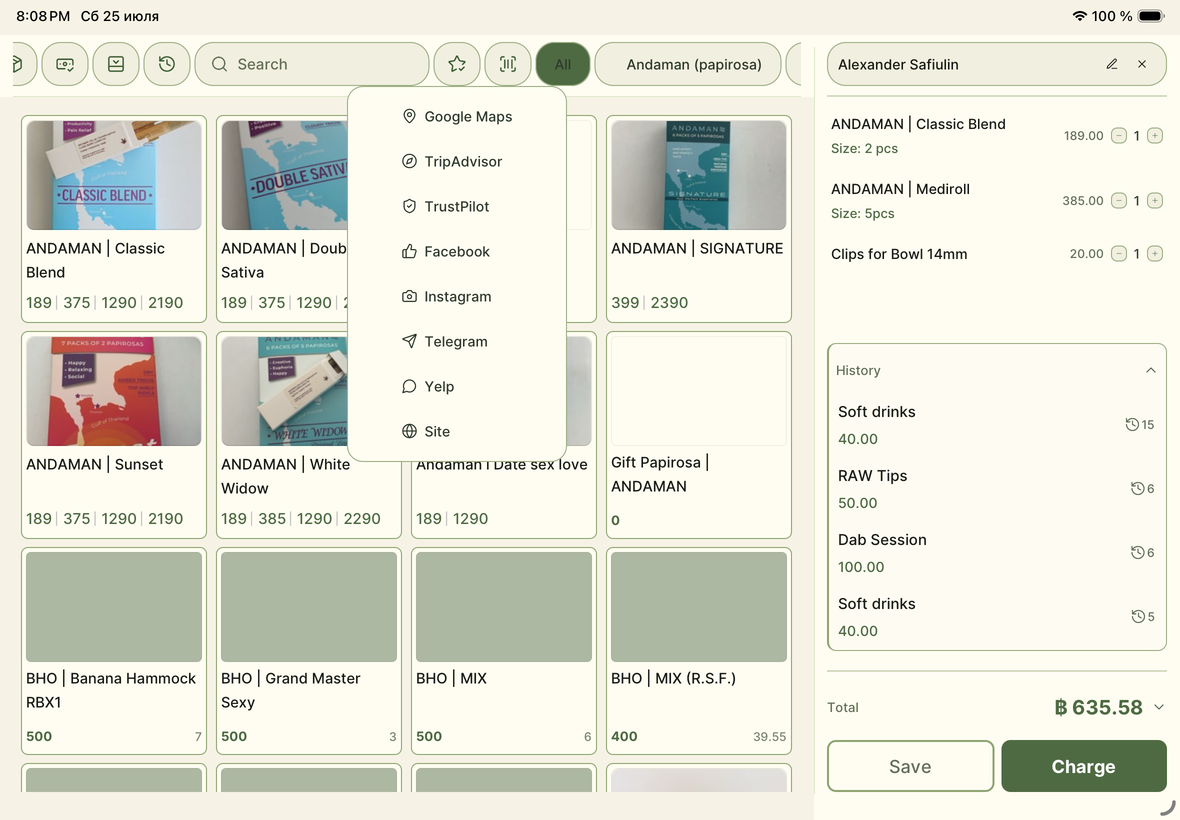Click history clock icon beside Soft drinks 15
The image size is (1180, 820).
1132,425
